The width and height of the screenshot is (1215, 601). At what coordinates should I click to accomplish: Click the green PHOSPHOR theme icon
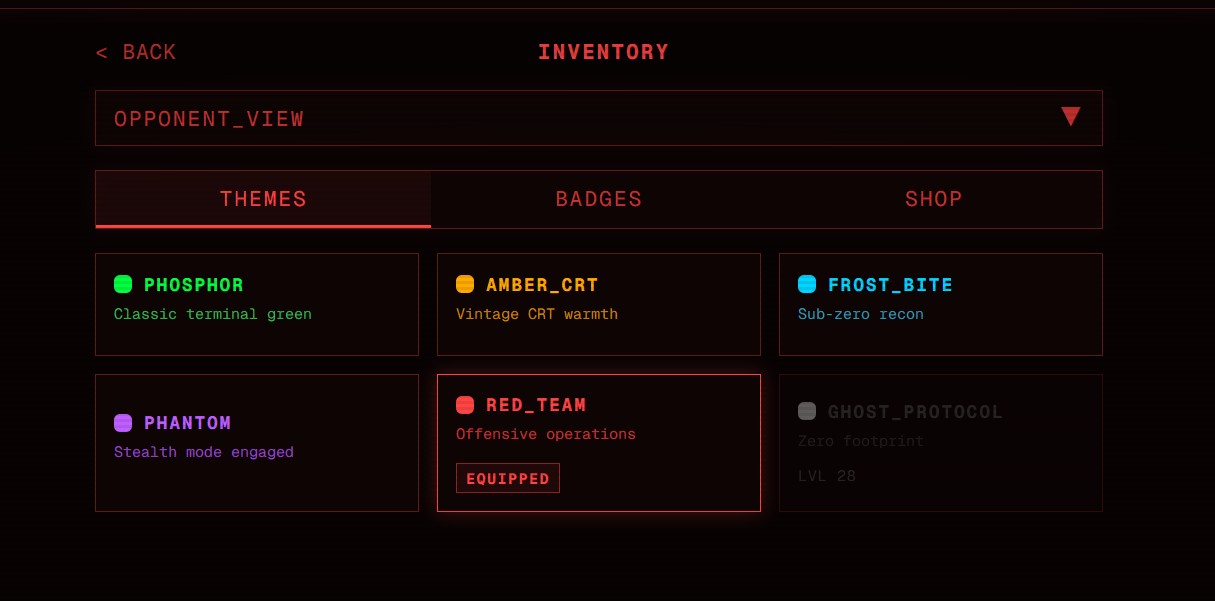123,284
